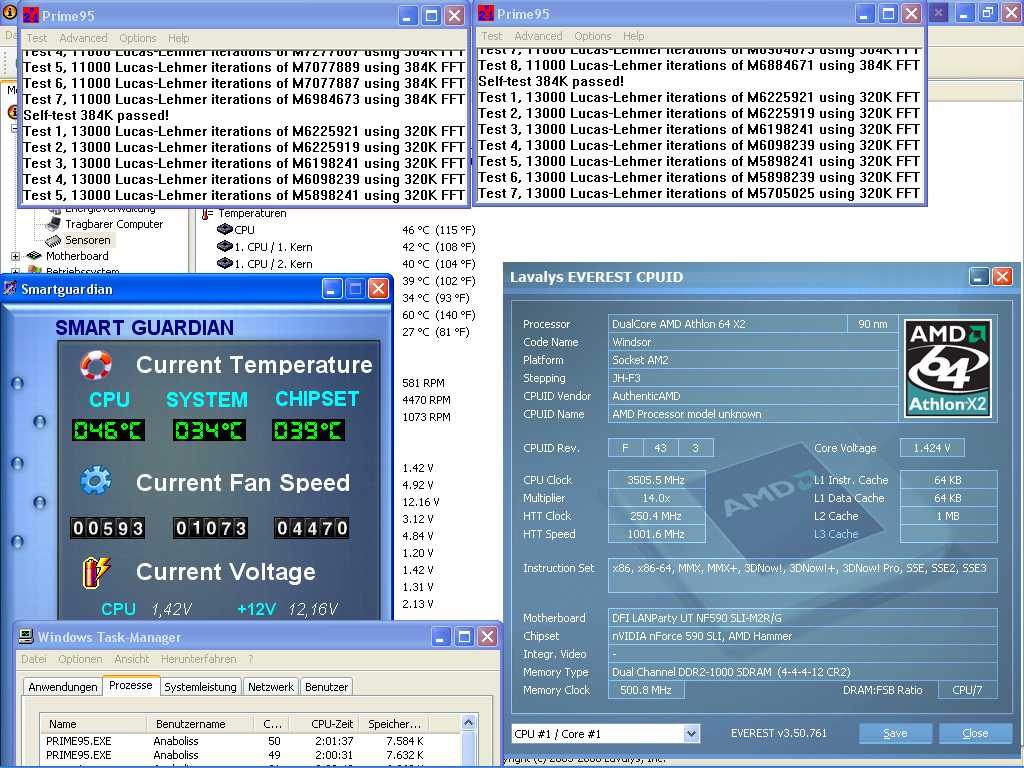The width and height of the screenshot is (1024, 768).
Task: Open Datei menu in Task-Manager
Action: click(x=33, y=659)
